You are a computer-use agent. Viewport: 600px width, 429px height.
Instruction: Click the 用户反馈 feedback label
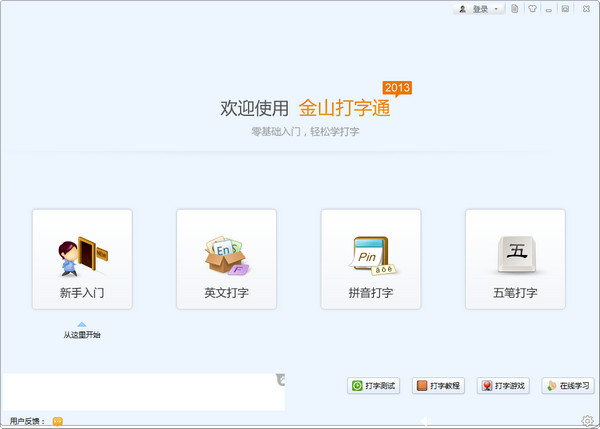pos(26,421)
